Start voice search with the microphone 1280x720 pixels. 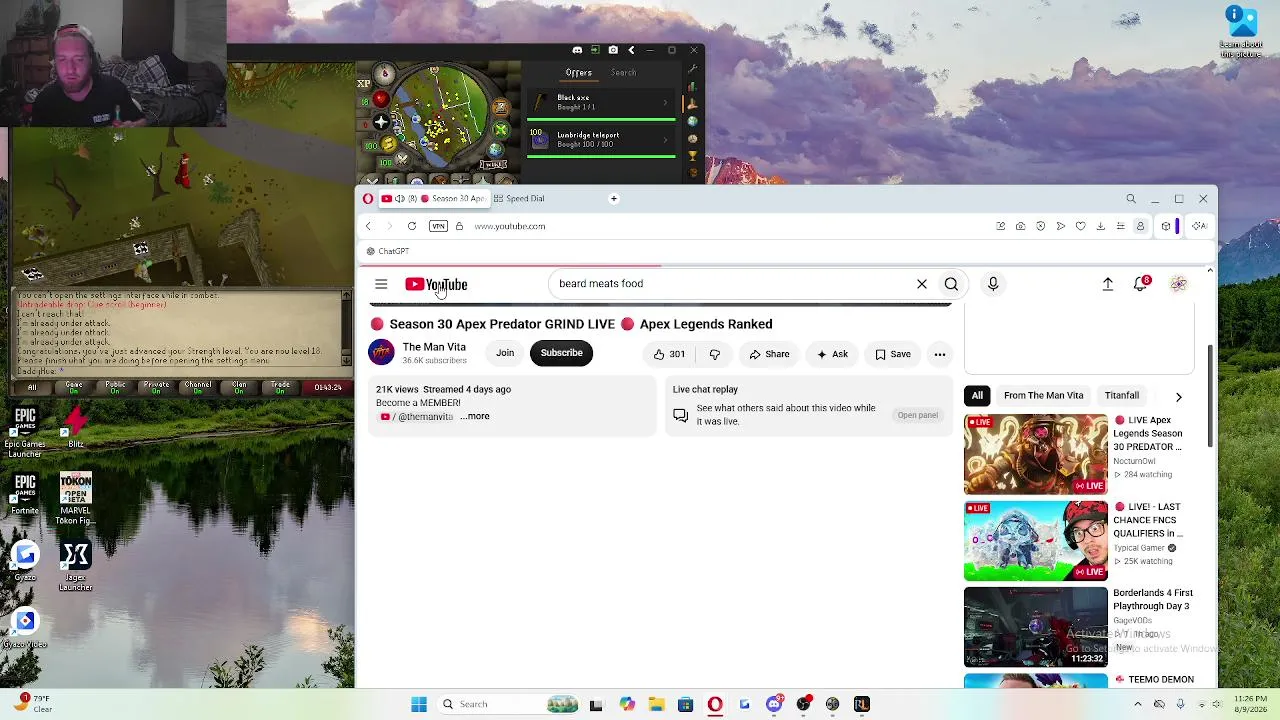[993, 284]
